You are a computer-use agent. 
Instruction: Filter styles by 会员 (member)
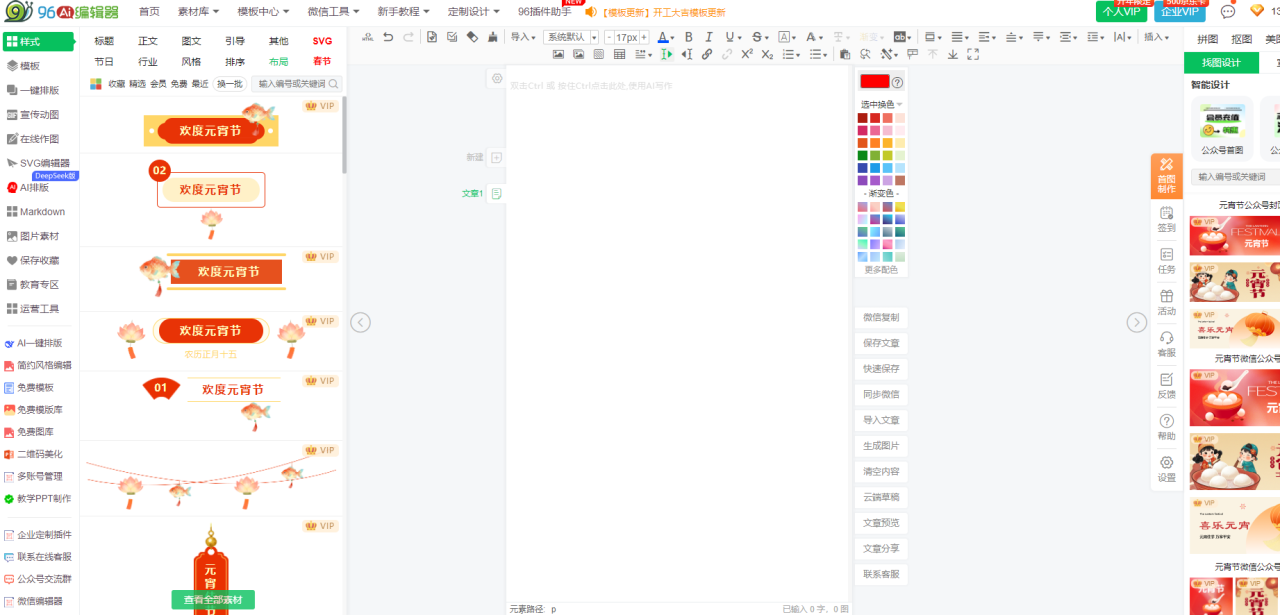[x=158, y=84]
